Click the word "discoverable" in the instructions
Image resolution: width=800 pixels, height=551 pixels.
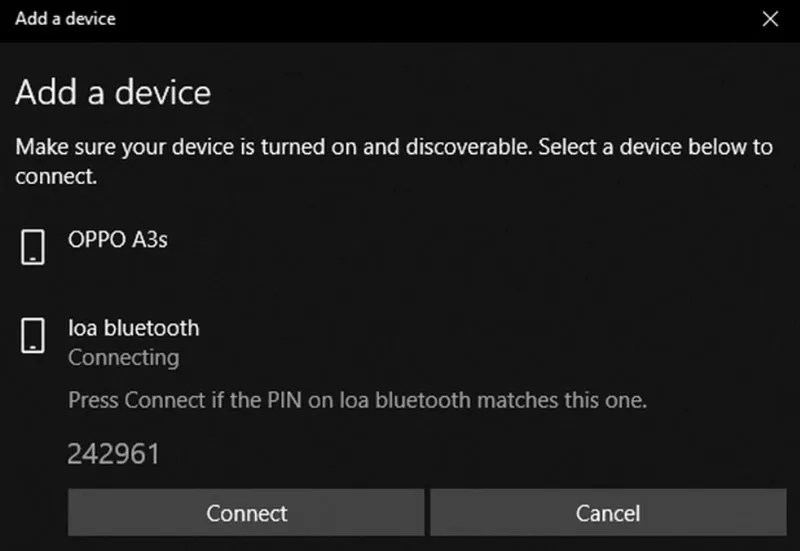coord(464,148)
